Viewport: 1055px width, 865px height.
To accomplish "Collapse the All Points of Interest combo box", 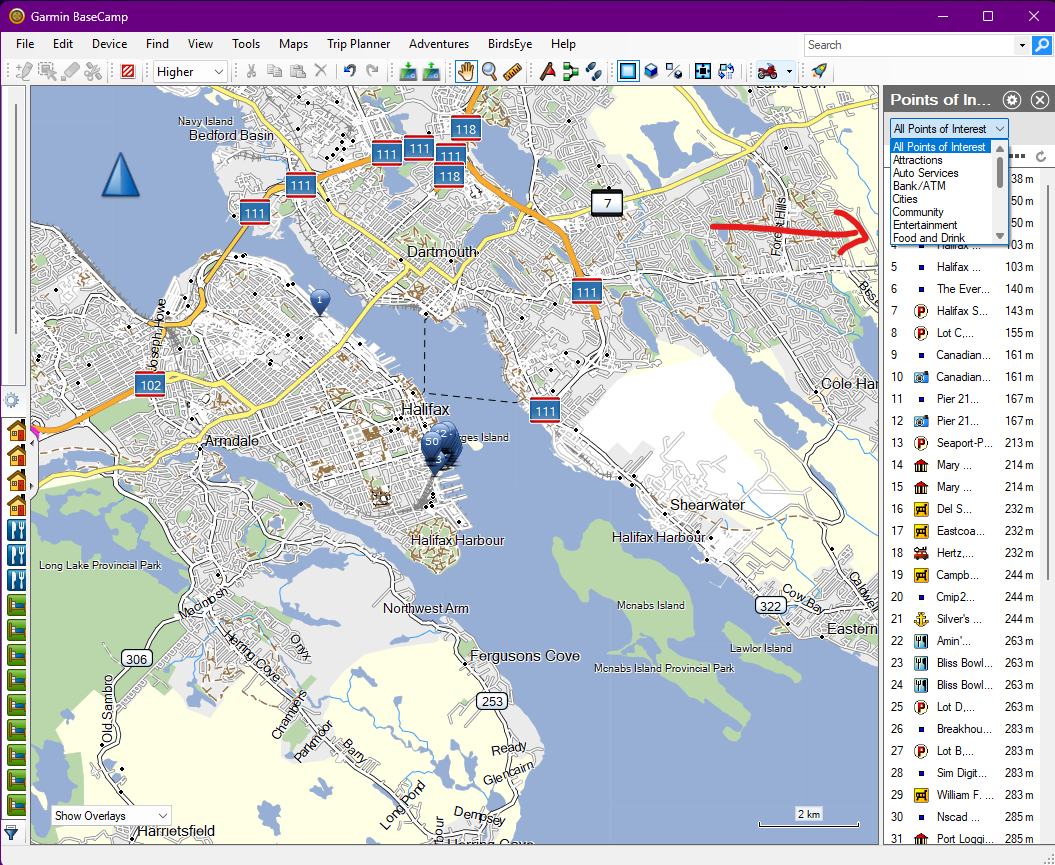I will point(949,128).
